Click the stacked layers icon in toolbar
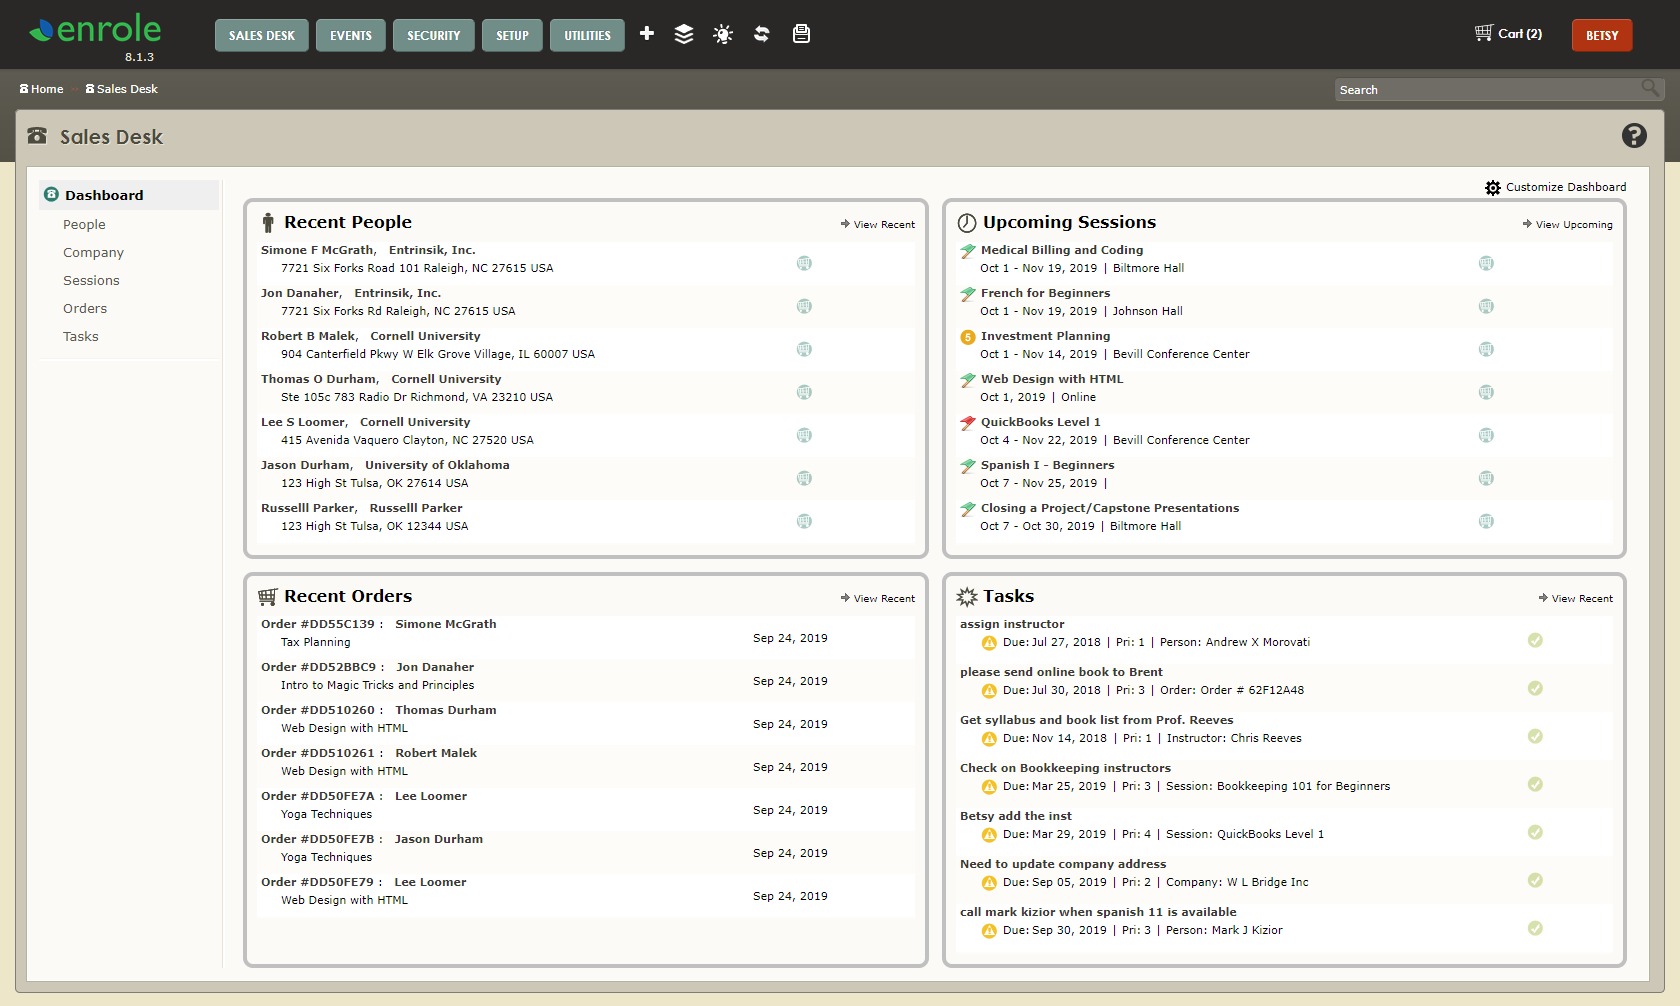This screenshot has height=1006, width=1680. [684, 34]
